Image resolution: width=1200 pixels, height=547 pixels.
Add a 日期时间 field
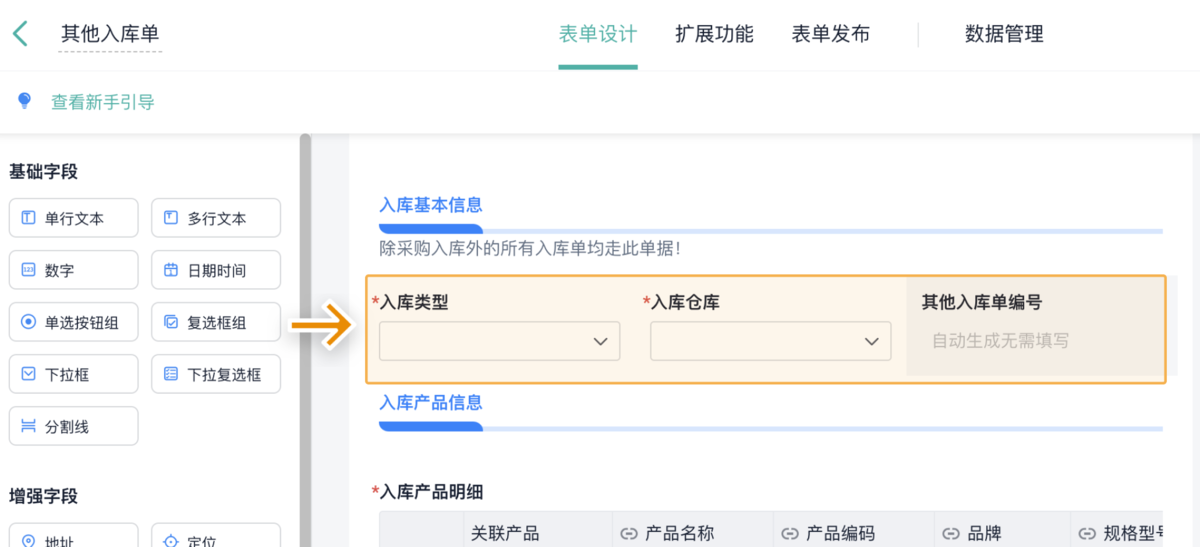216,270
